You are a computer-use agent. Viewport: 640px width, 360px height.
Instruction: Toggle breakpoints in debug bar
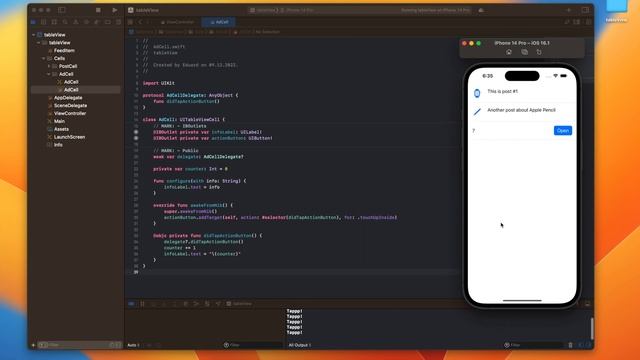point(131,304)
